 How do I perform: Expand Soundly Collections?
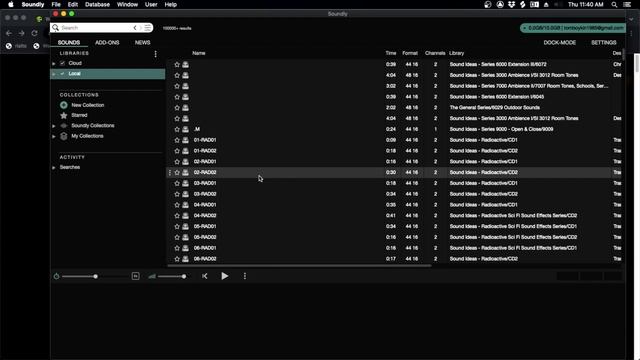click(x=54, y=126)
